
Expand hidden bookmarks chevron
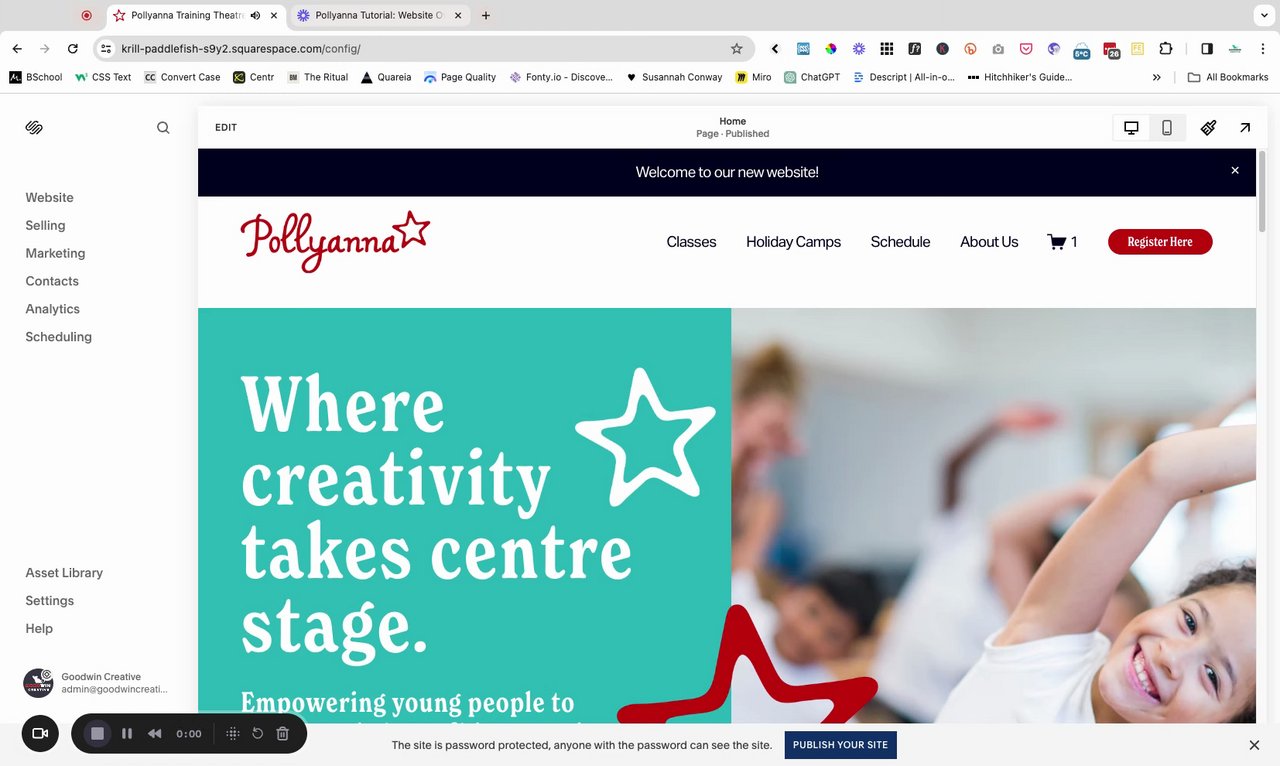[x=1157, y=77]
